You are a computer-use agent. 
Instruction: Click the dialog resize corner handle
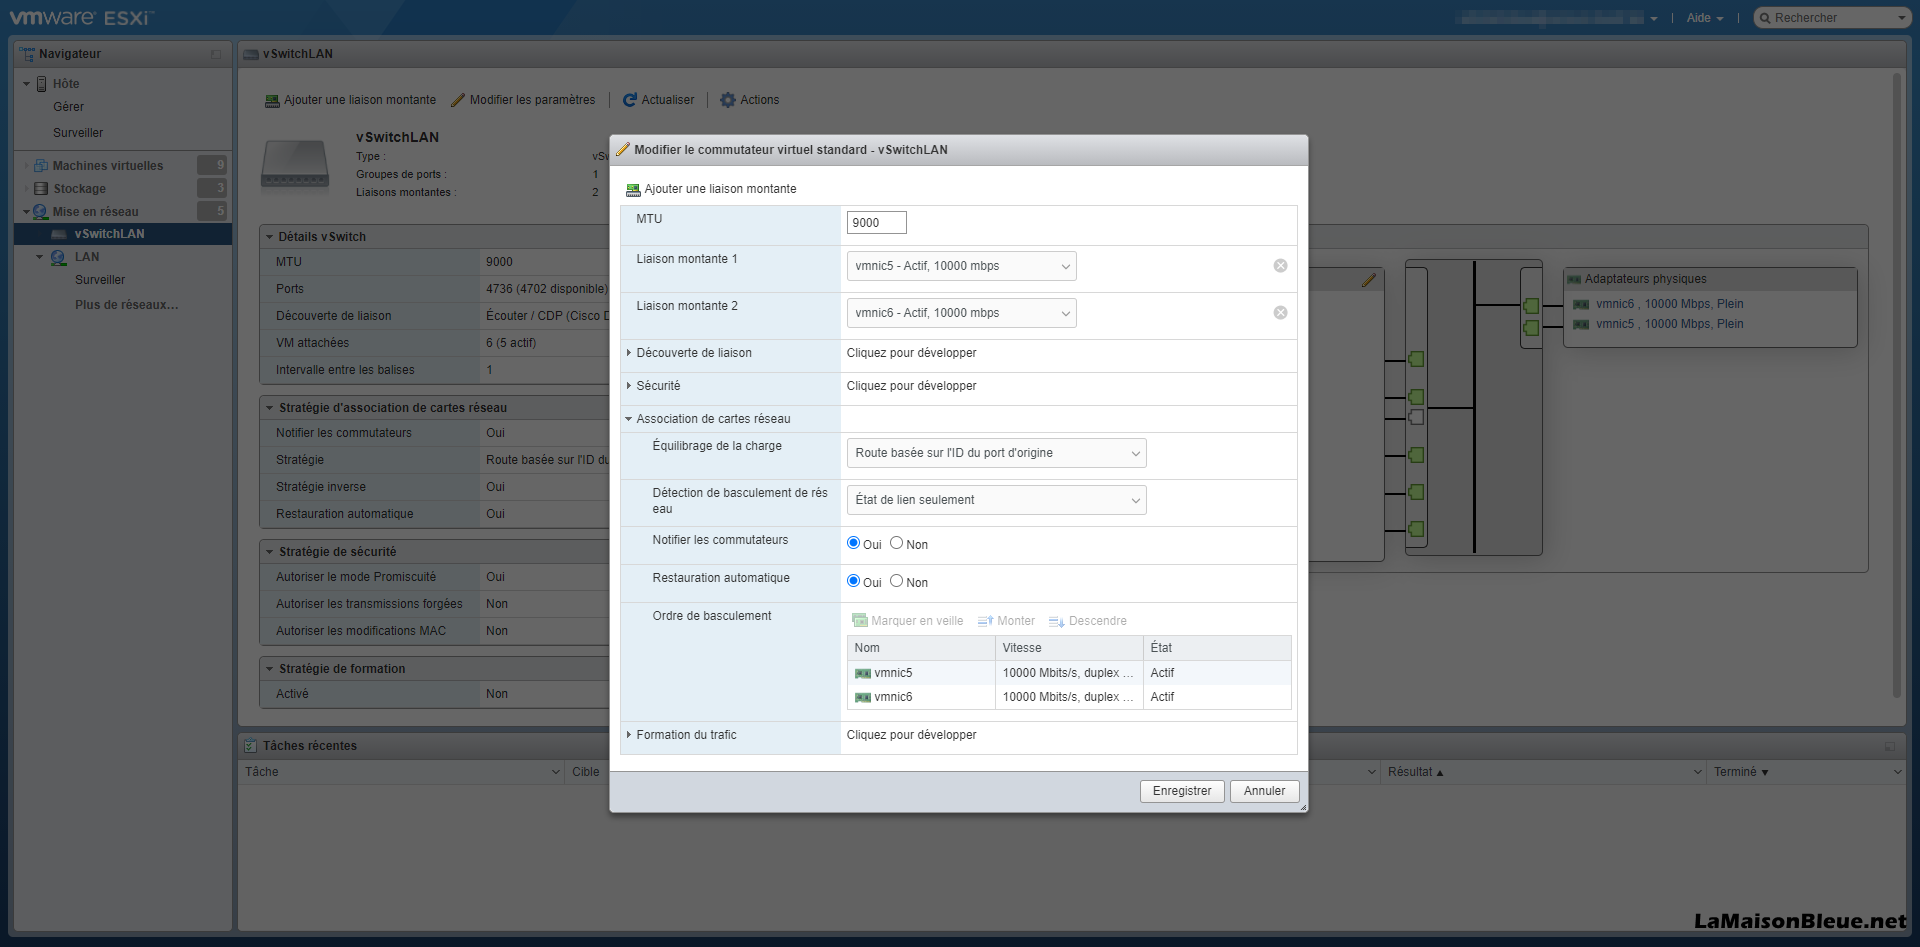1303,807
